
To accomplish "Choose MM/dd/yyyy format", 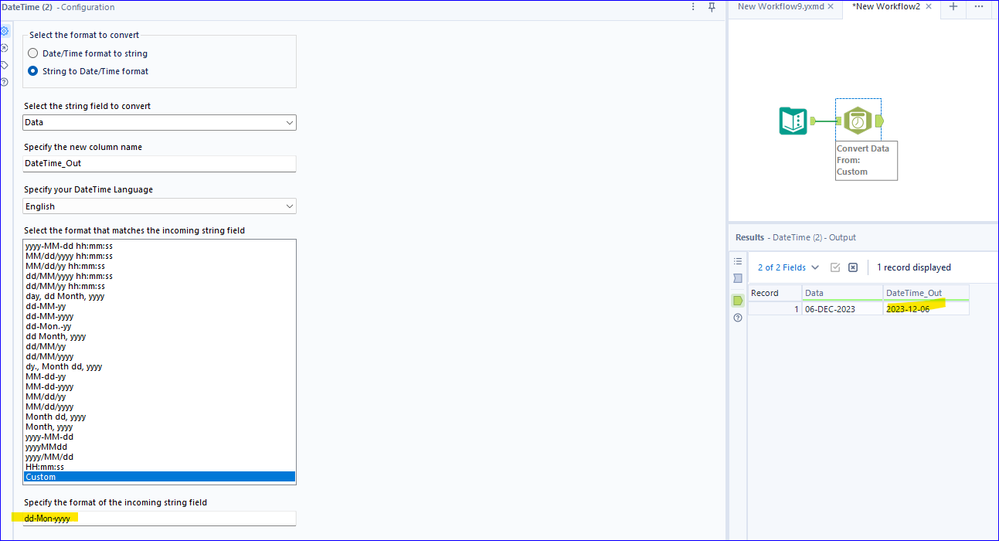I will 159,407.
